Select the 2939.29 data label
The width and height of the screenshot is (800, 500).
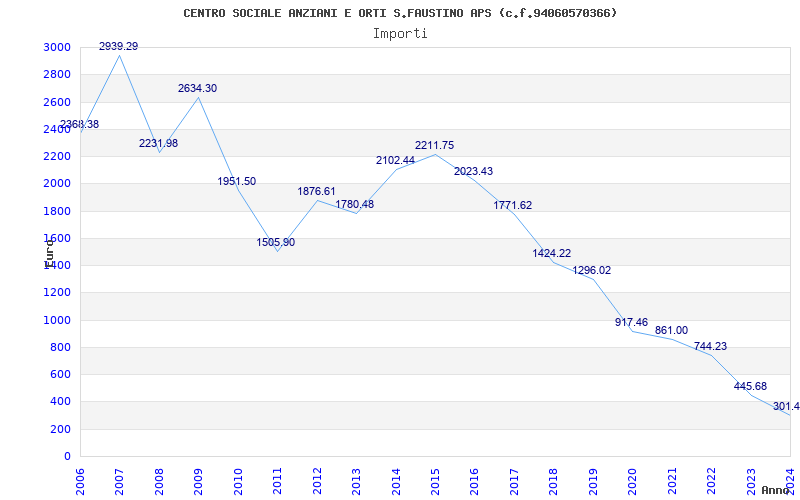click(x=118, y=46)
